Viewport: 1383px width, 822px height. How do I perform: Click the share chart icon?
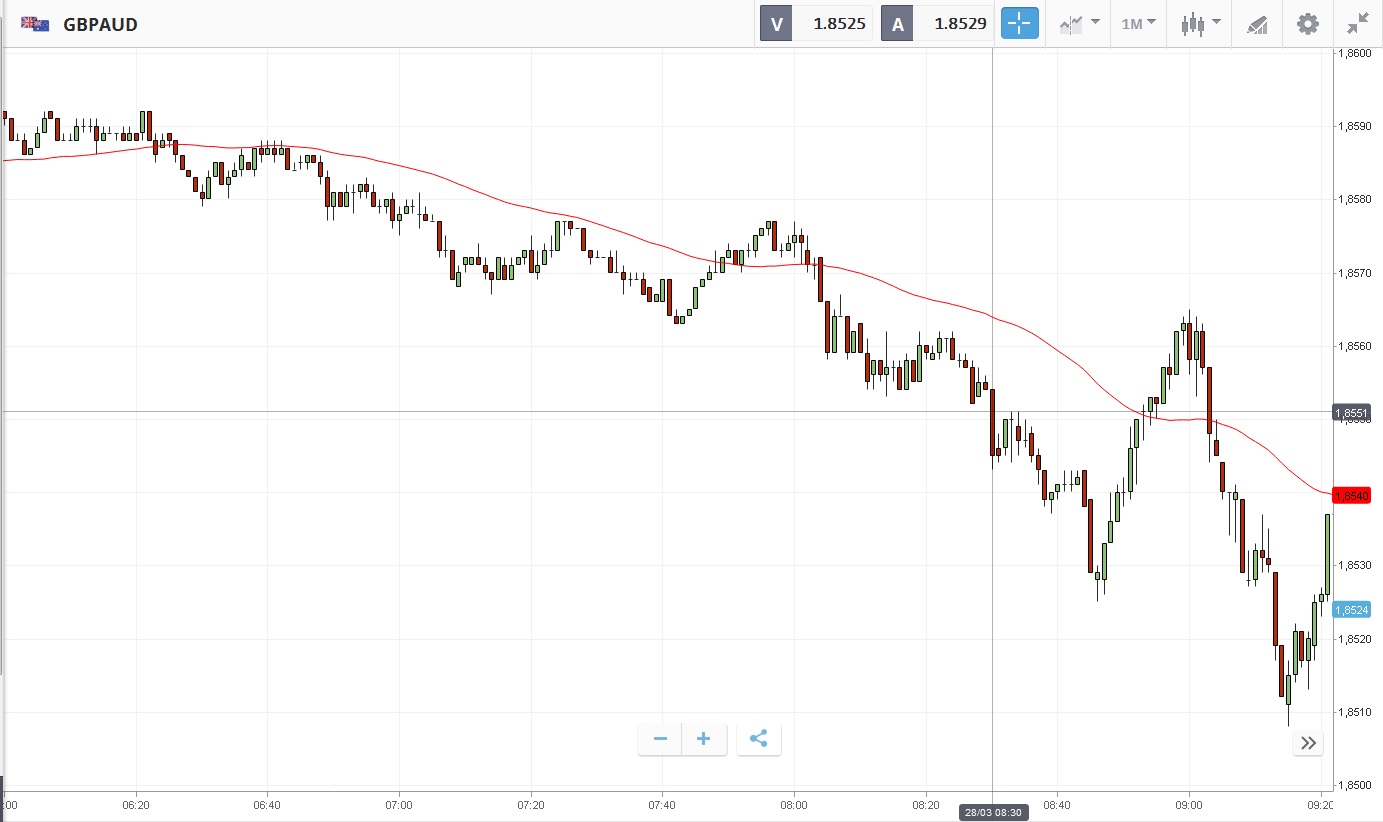(x=758, y=739)
